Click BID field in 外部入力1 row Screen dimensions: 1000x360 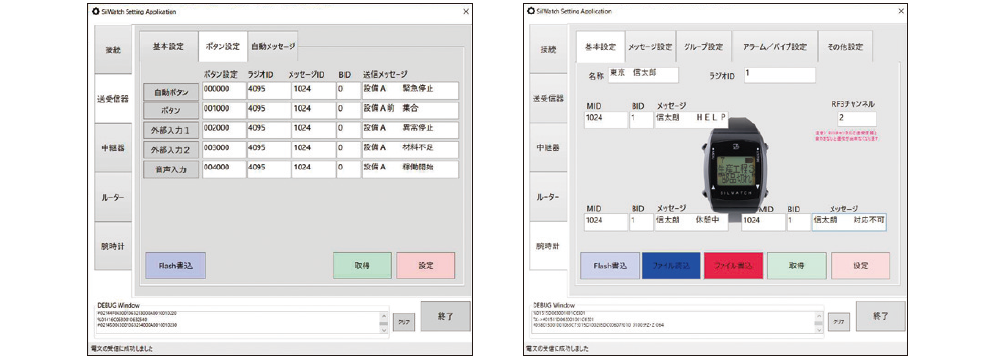[x=348, y=130]
